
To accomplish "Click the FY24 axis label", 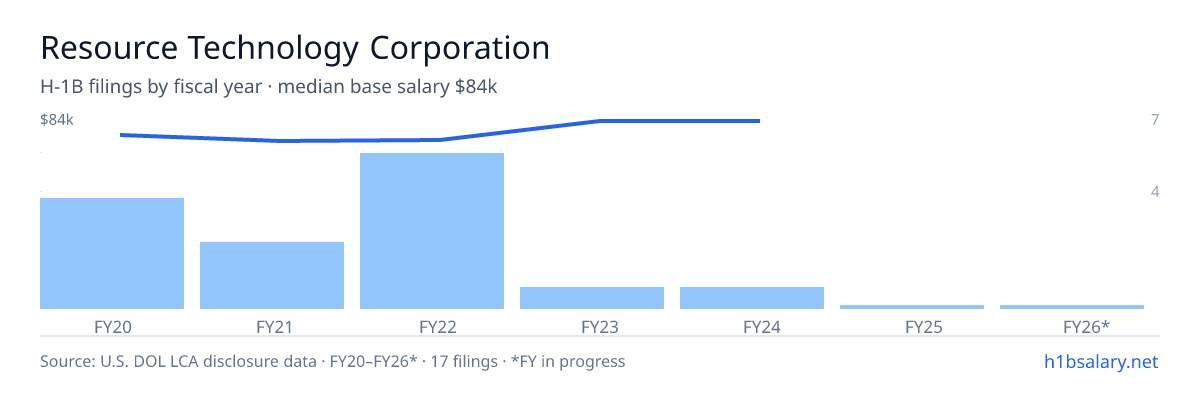I will 752,326.
